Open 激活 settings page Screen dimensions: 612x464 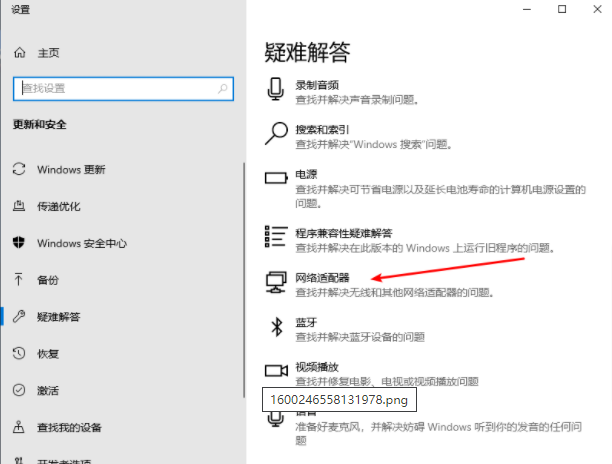(x=48, y=391)
